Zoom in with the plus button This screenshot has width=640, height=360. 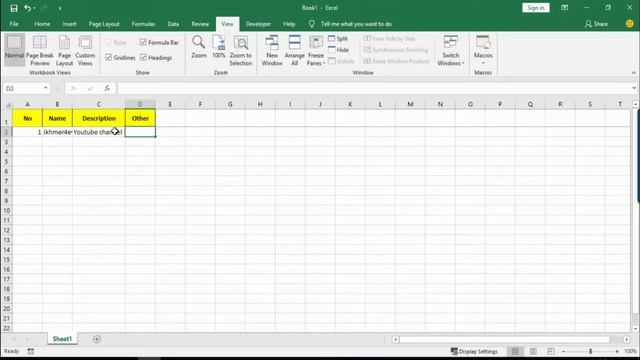[617, 351]
